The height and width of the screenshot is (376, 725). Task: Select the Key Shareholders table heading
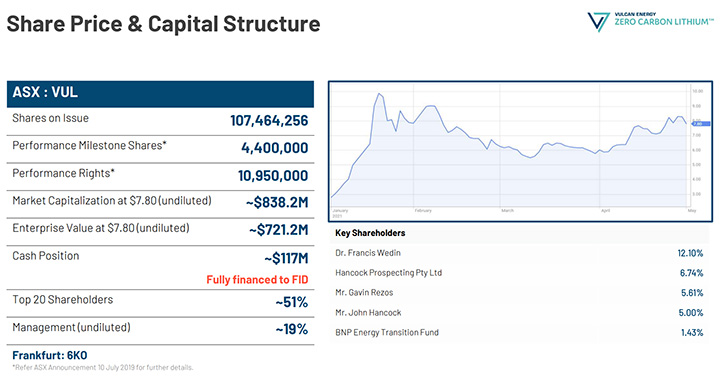[370, 233]
